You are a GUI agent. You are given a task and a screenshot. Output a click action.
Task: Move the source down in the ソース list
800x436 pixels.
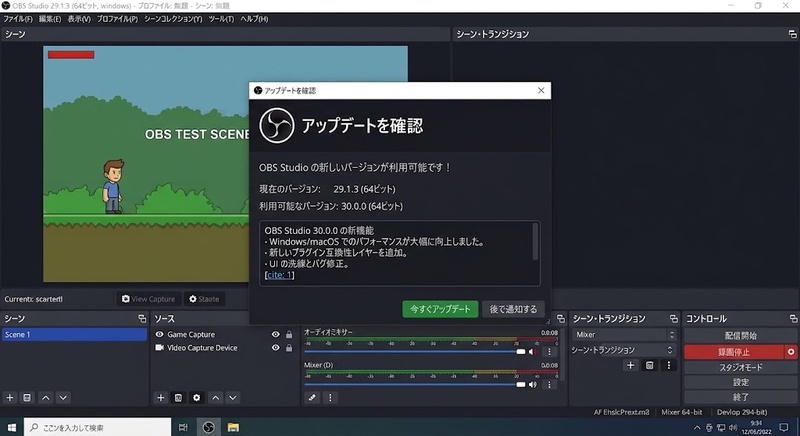click(233, 398)
